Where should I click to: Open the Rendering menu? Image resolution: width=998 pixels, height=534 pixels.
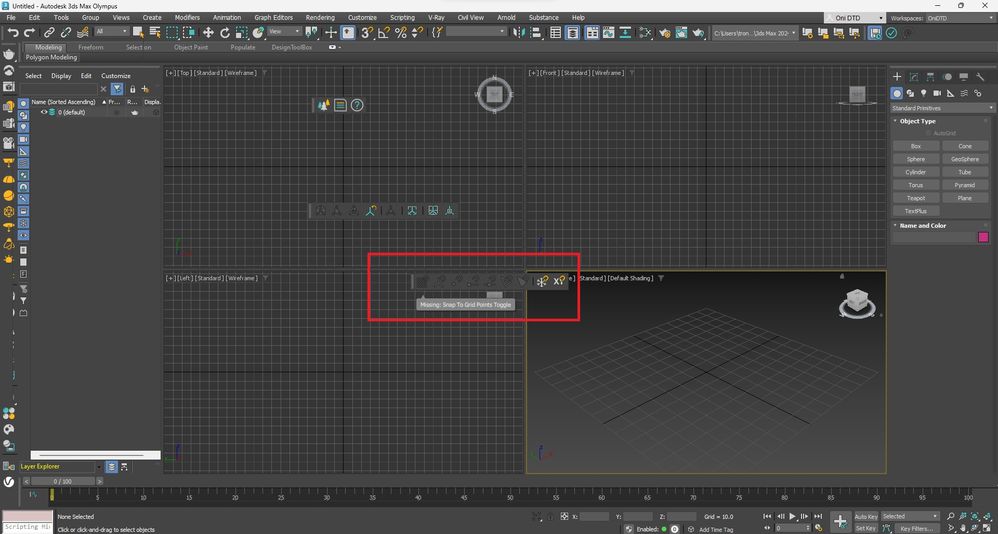(x=320, y=18)
